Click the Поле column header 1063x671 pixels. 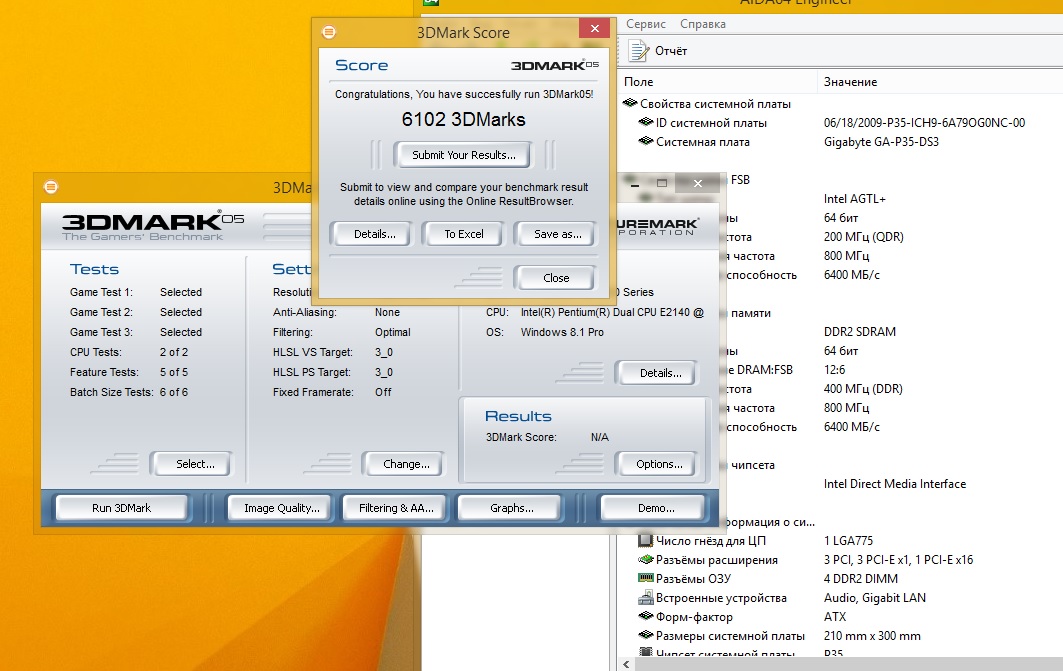click(639, 82)
